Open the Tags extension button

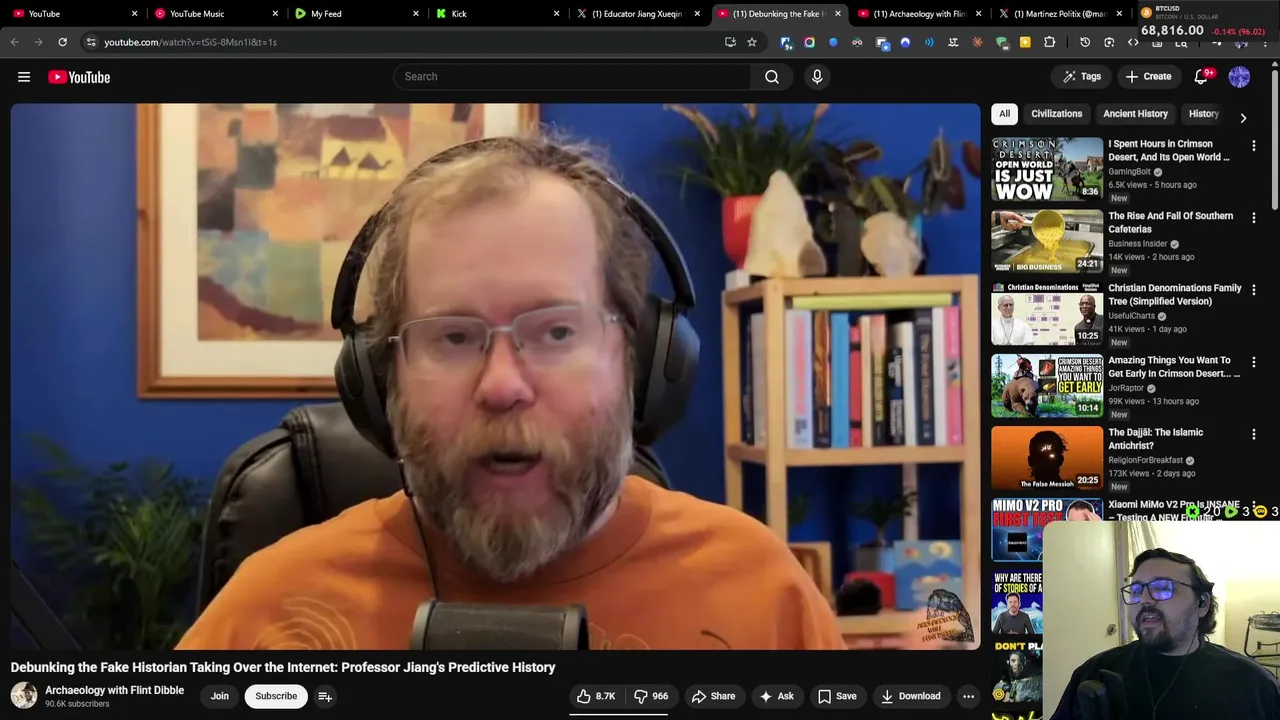click(1082, 77)
